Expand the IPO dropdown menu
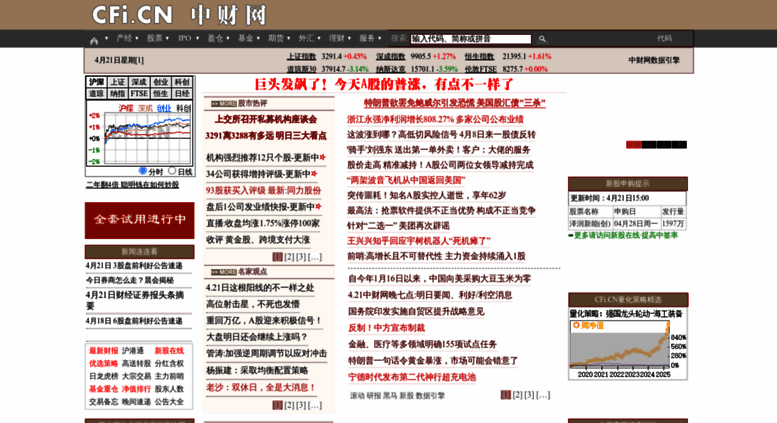This screenshot has width=777, height=423. (188, 38)
